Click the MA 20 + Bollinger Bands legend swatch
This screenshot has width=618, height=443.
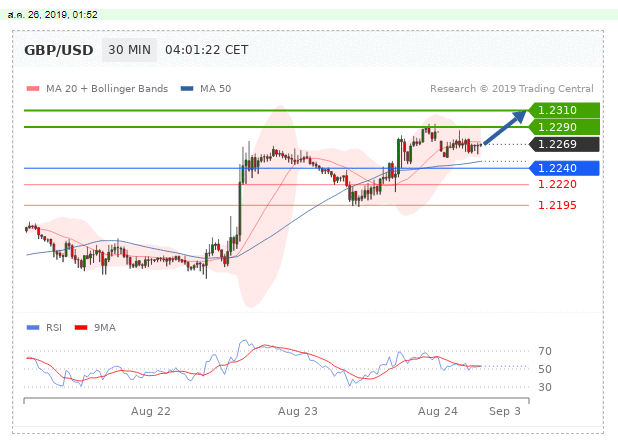click(33, 89)
